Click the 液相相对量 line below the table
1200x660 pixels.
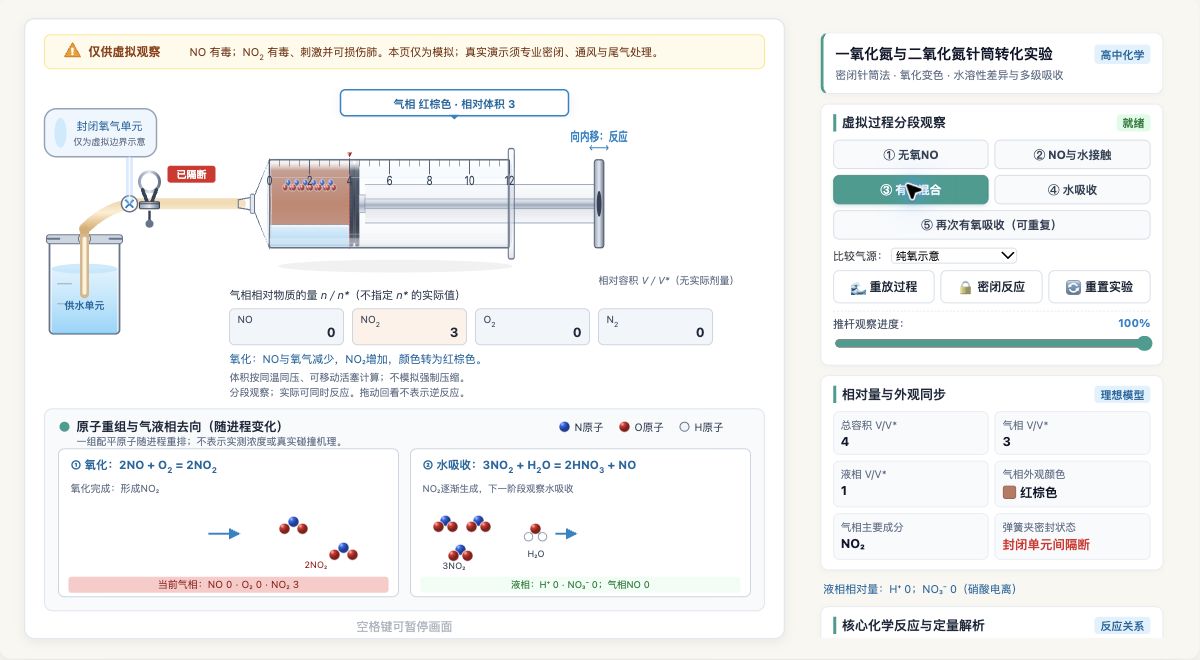click(920, 589)
